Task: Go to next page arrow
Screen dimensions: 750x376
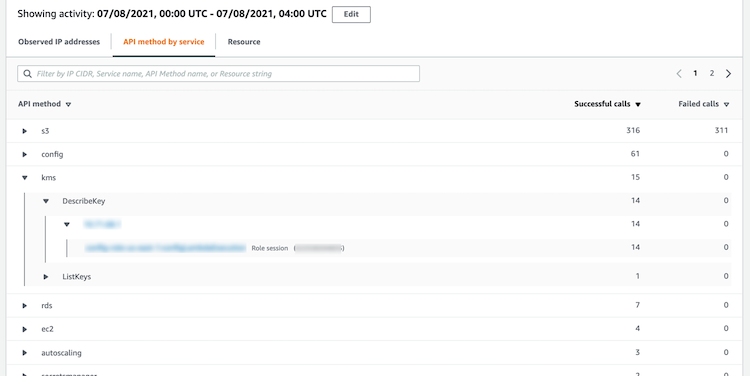Action: click(728, 74)
